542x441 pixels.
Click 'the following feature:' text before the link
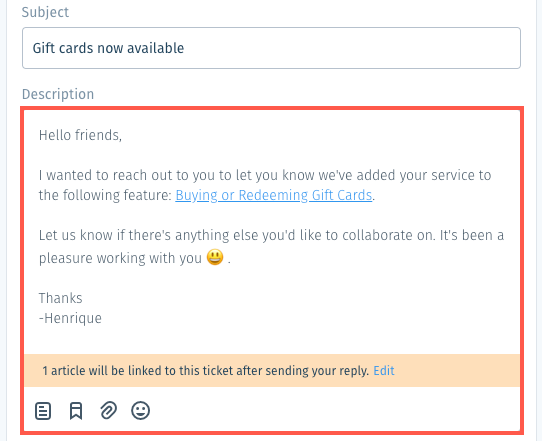coord(105,195)
